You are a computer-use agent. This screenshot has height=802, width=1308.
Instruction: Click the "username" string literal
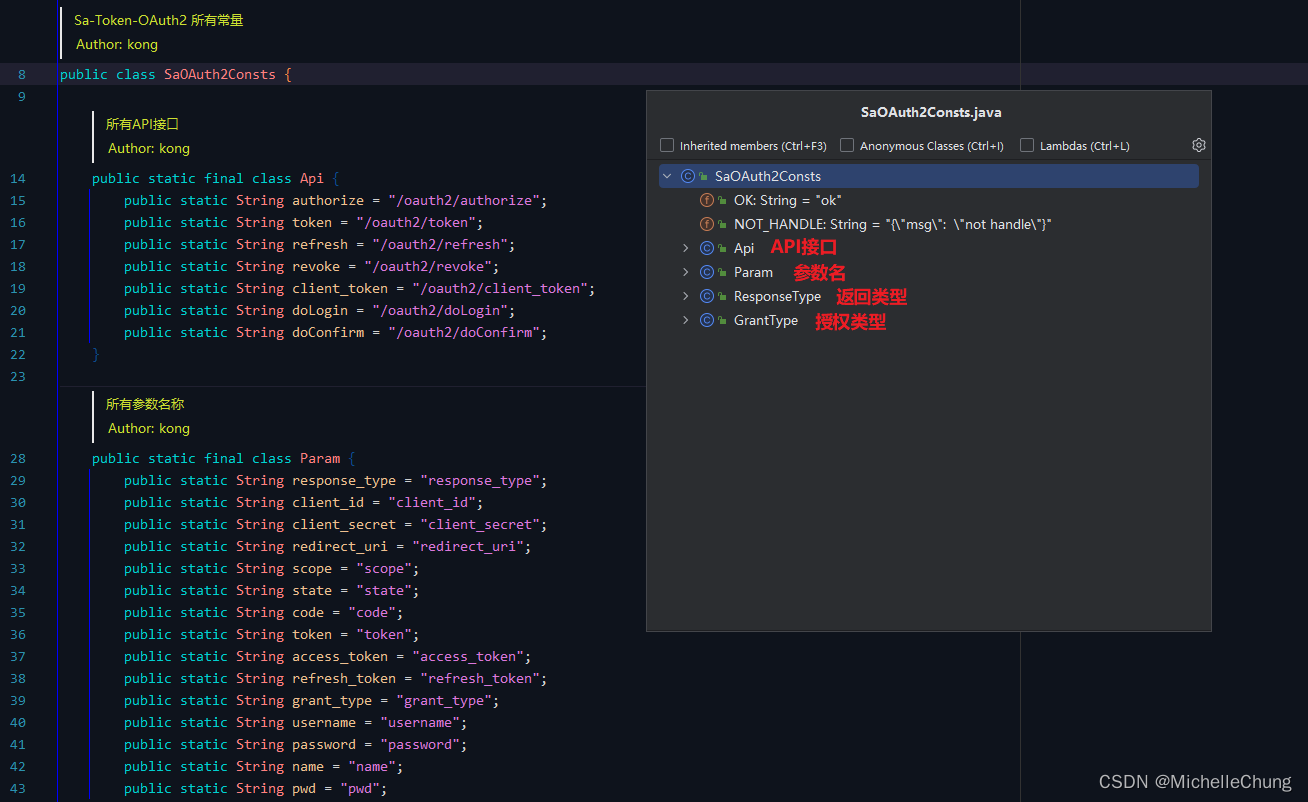420,722
